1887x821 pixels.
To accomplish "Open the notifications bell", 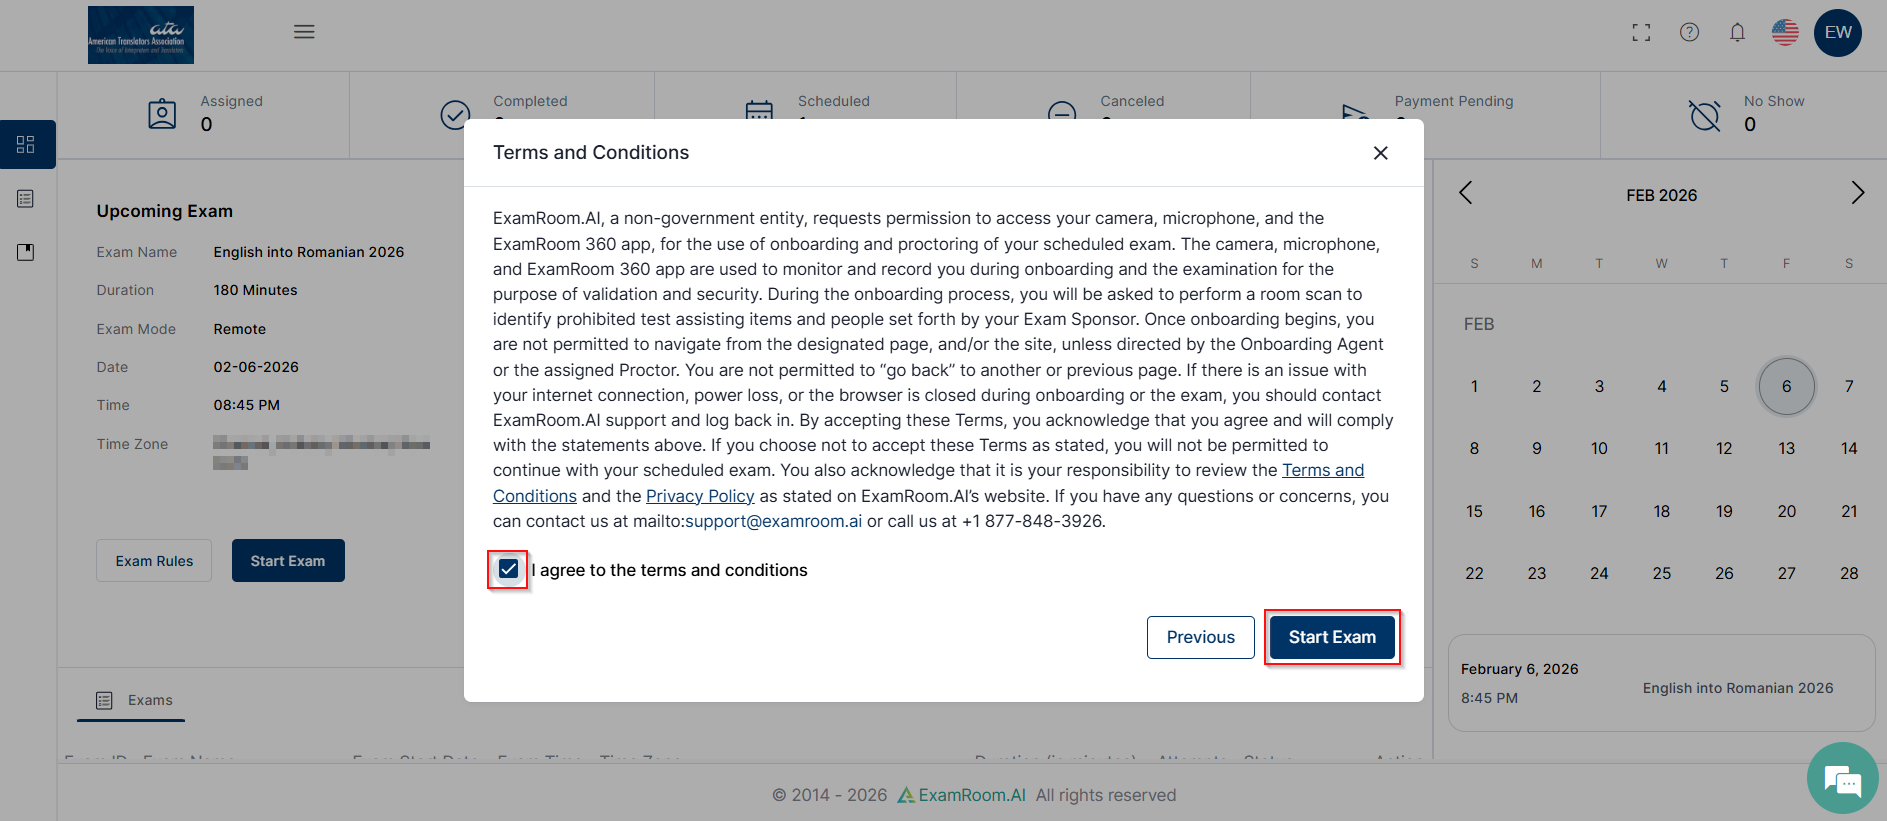I will click(x=1737, y=33).
